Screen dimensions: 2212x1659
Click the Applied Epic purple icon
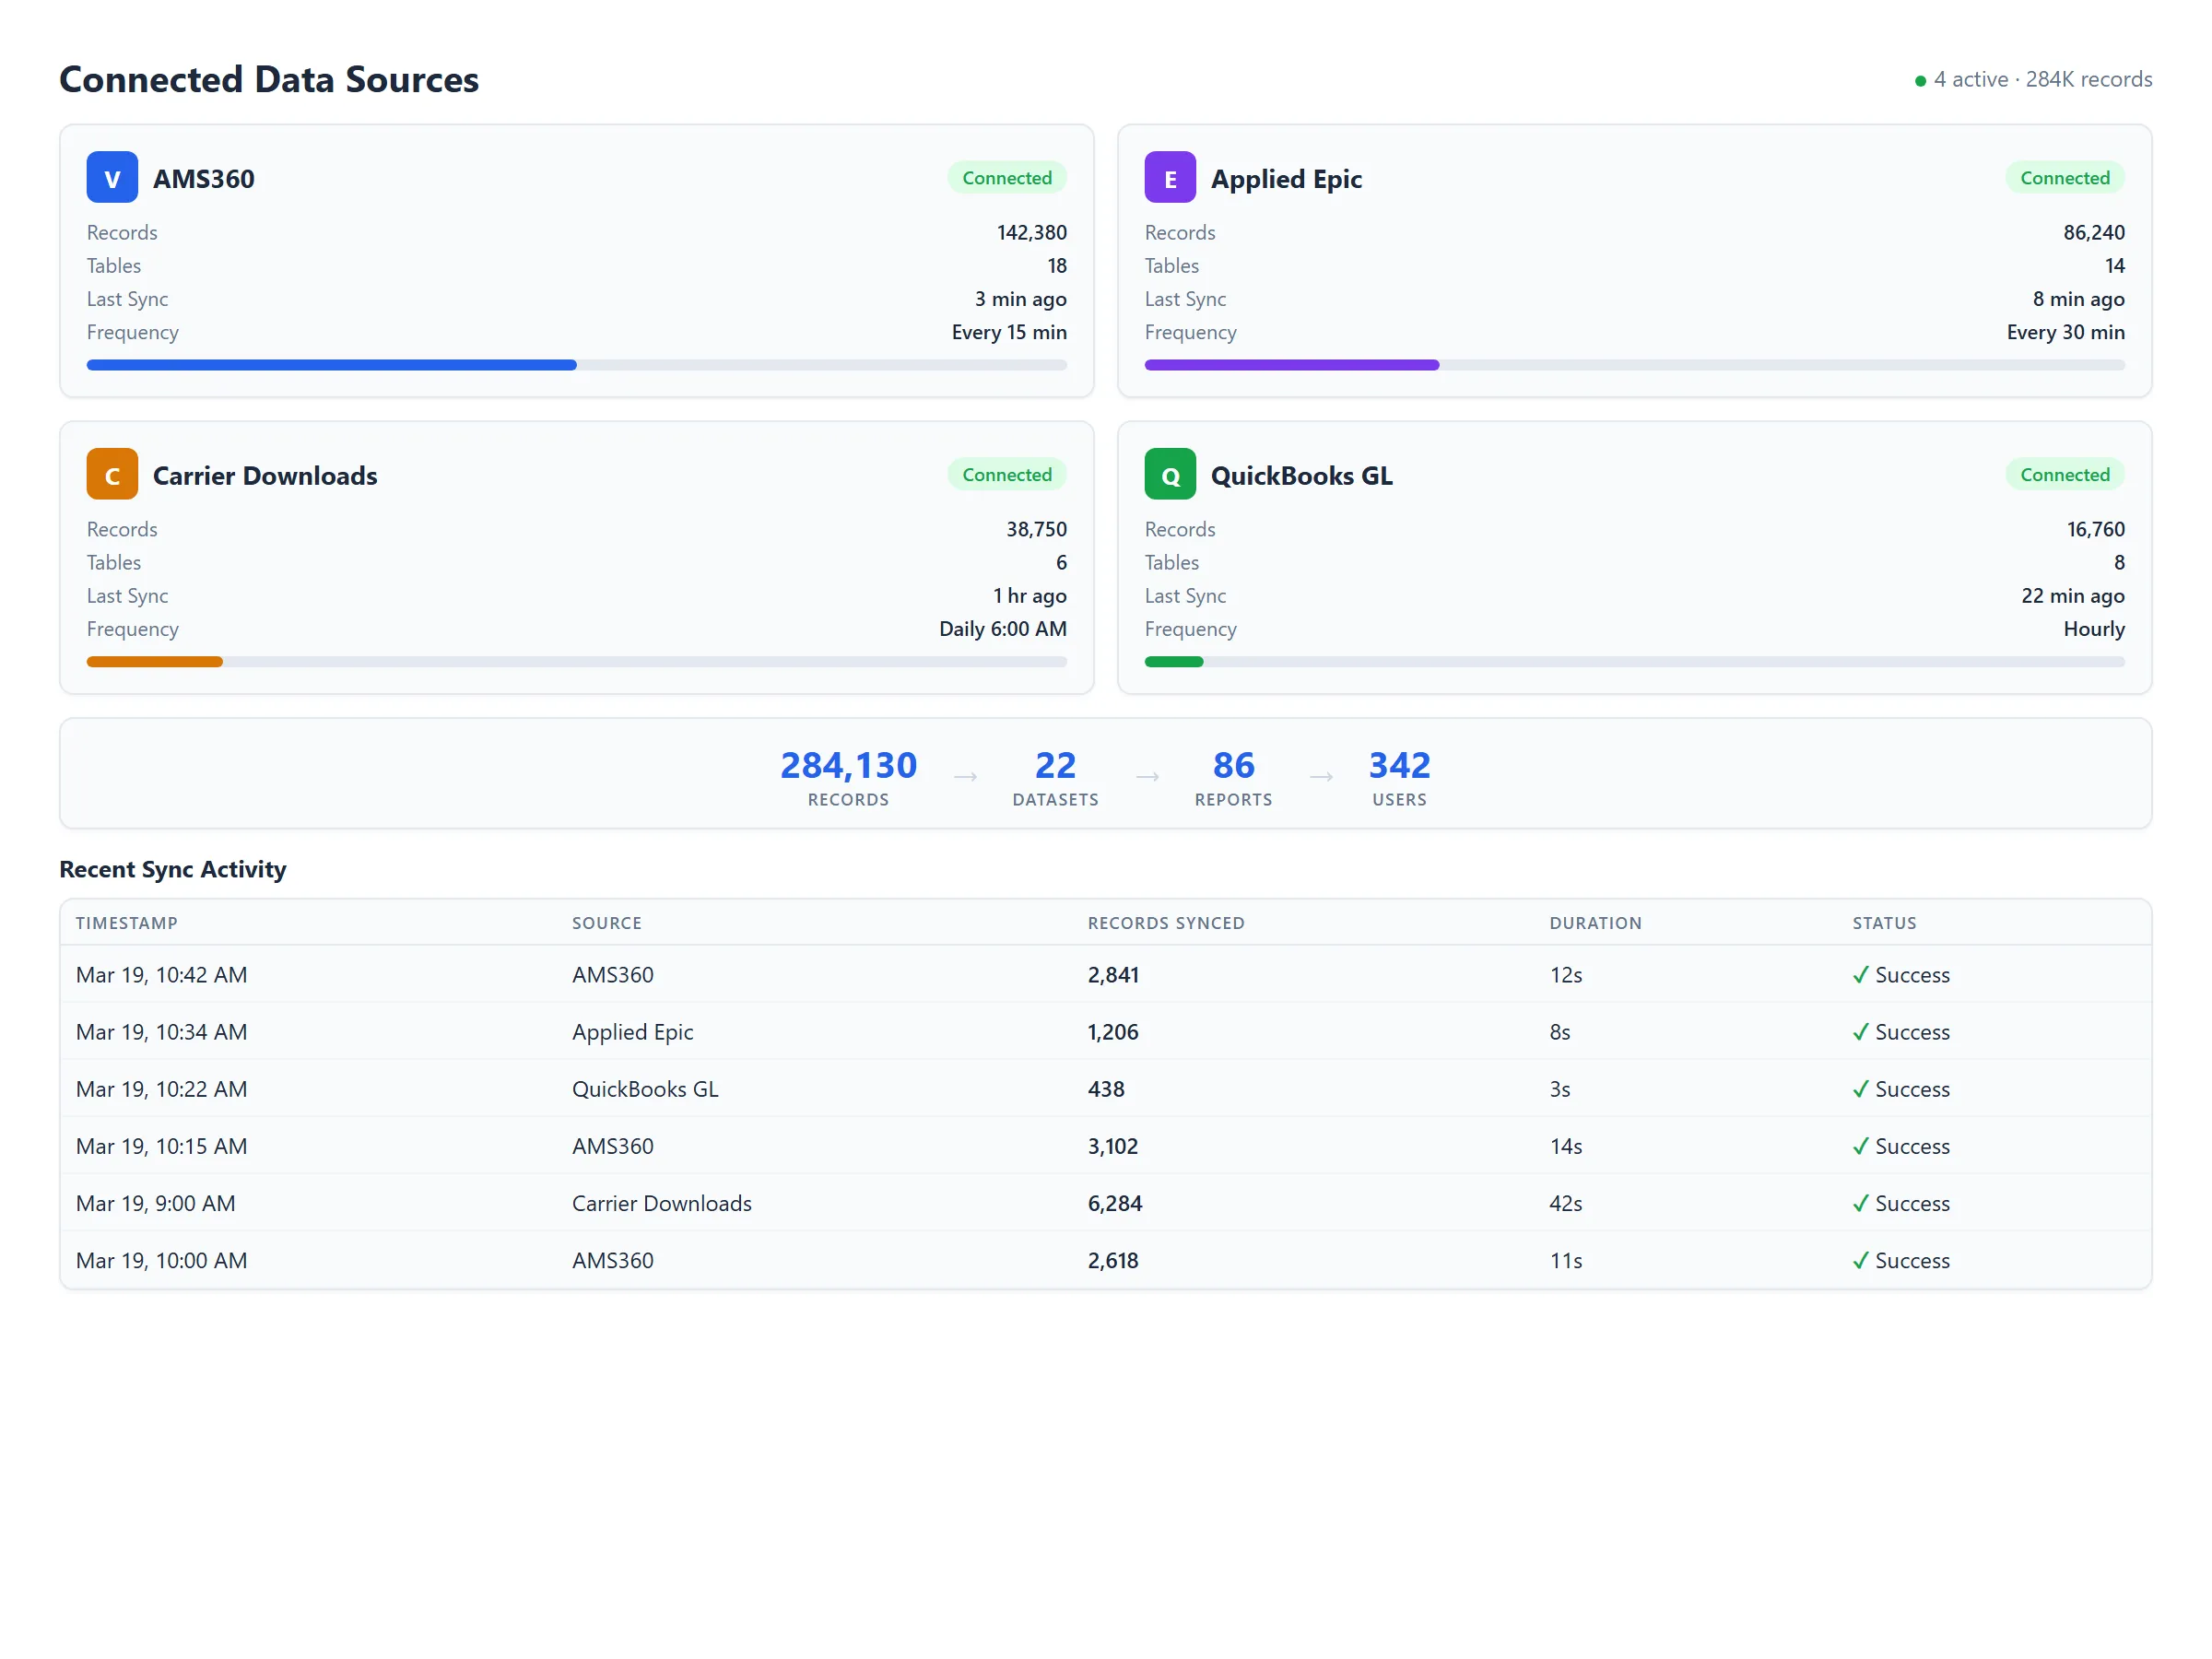click(x=1169, y=177)
